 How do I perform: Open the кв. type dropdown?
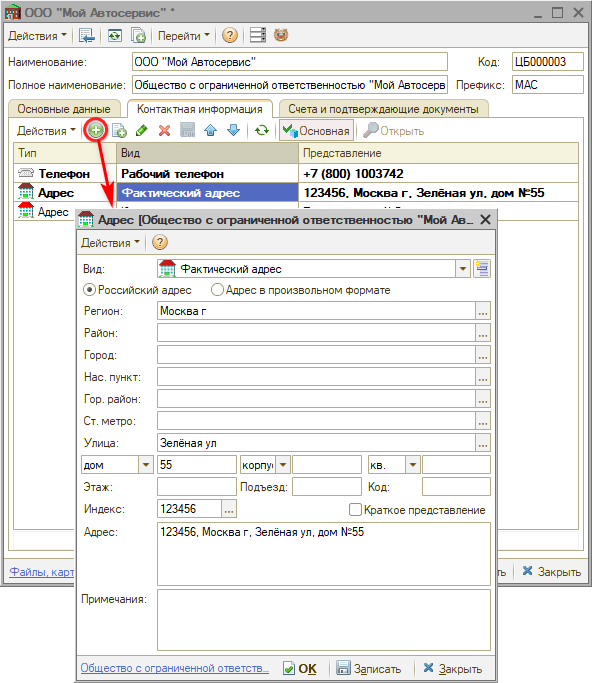click(413, 465)
